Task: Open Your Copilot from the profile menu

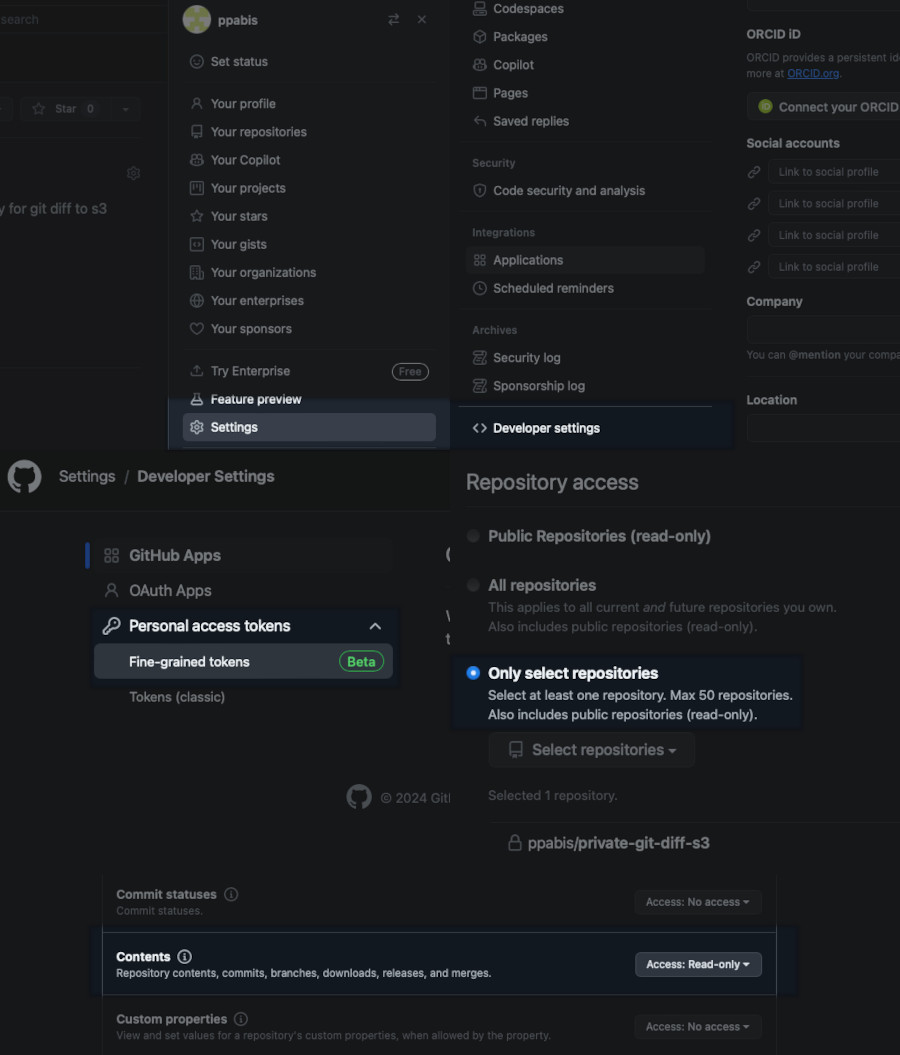Action: coord(247,160)
